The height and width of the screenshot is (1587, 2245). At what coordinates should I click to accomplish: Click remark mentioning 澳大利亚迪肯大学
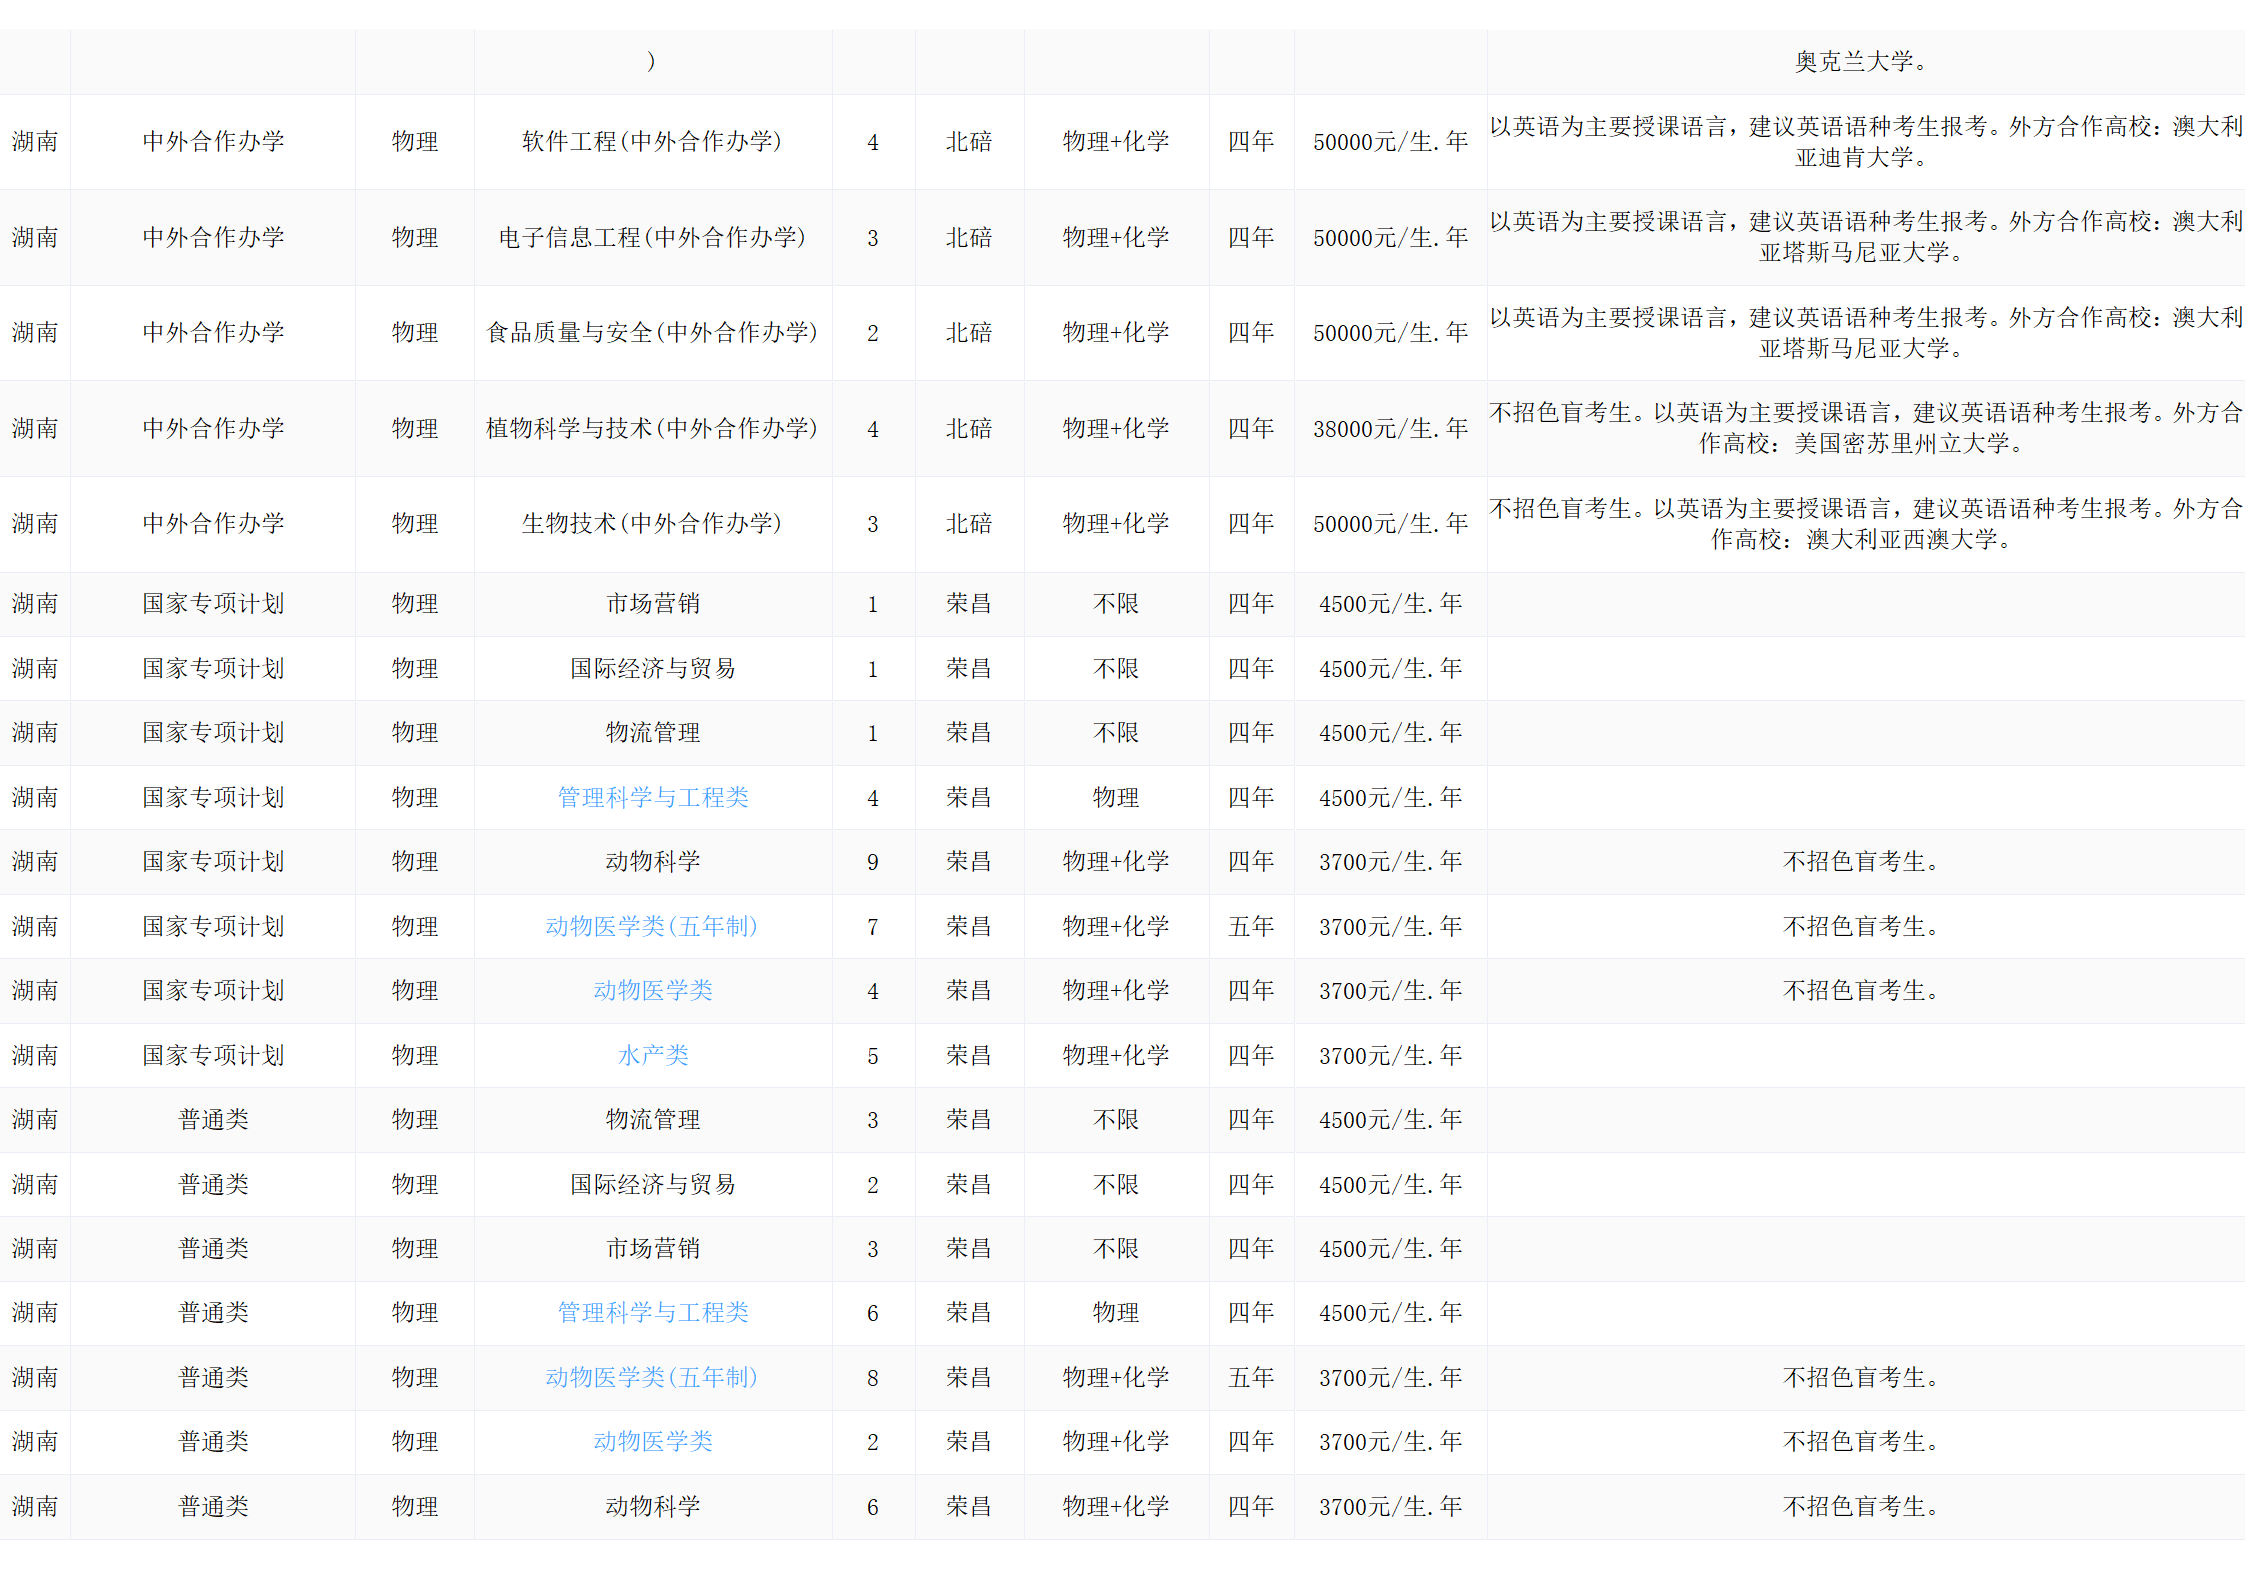pos(1864,141)
